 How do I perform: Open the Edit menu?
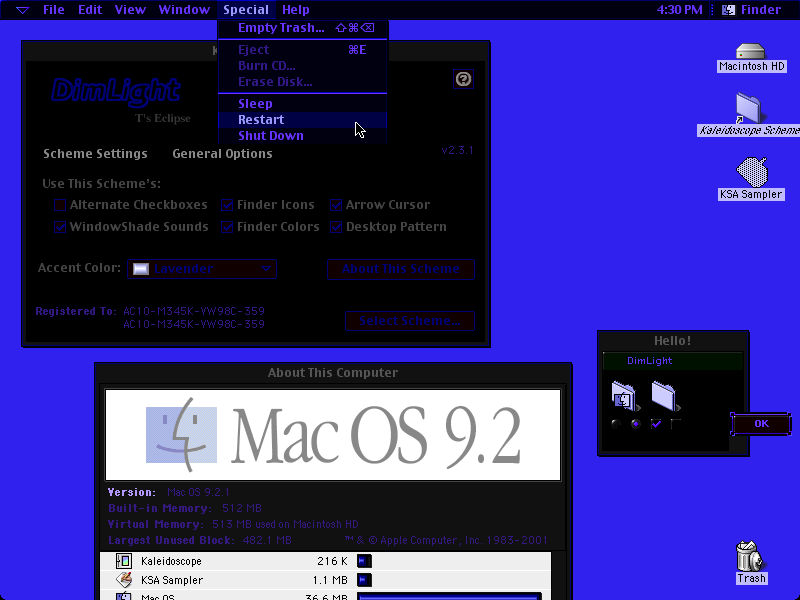point(90,10)
